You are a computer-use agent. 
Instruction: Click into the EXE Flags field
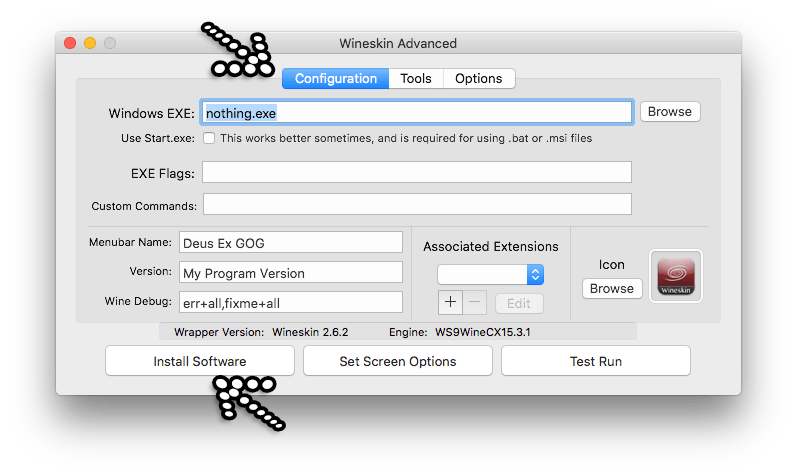[417, 172]
